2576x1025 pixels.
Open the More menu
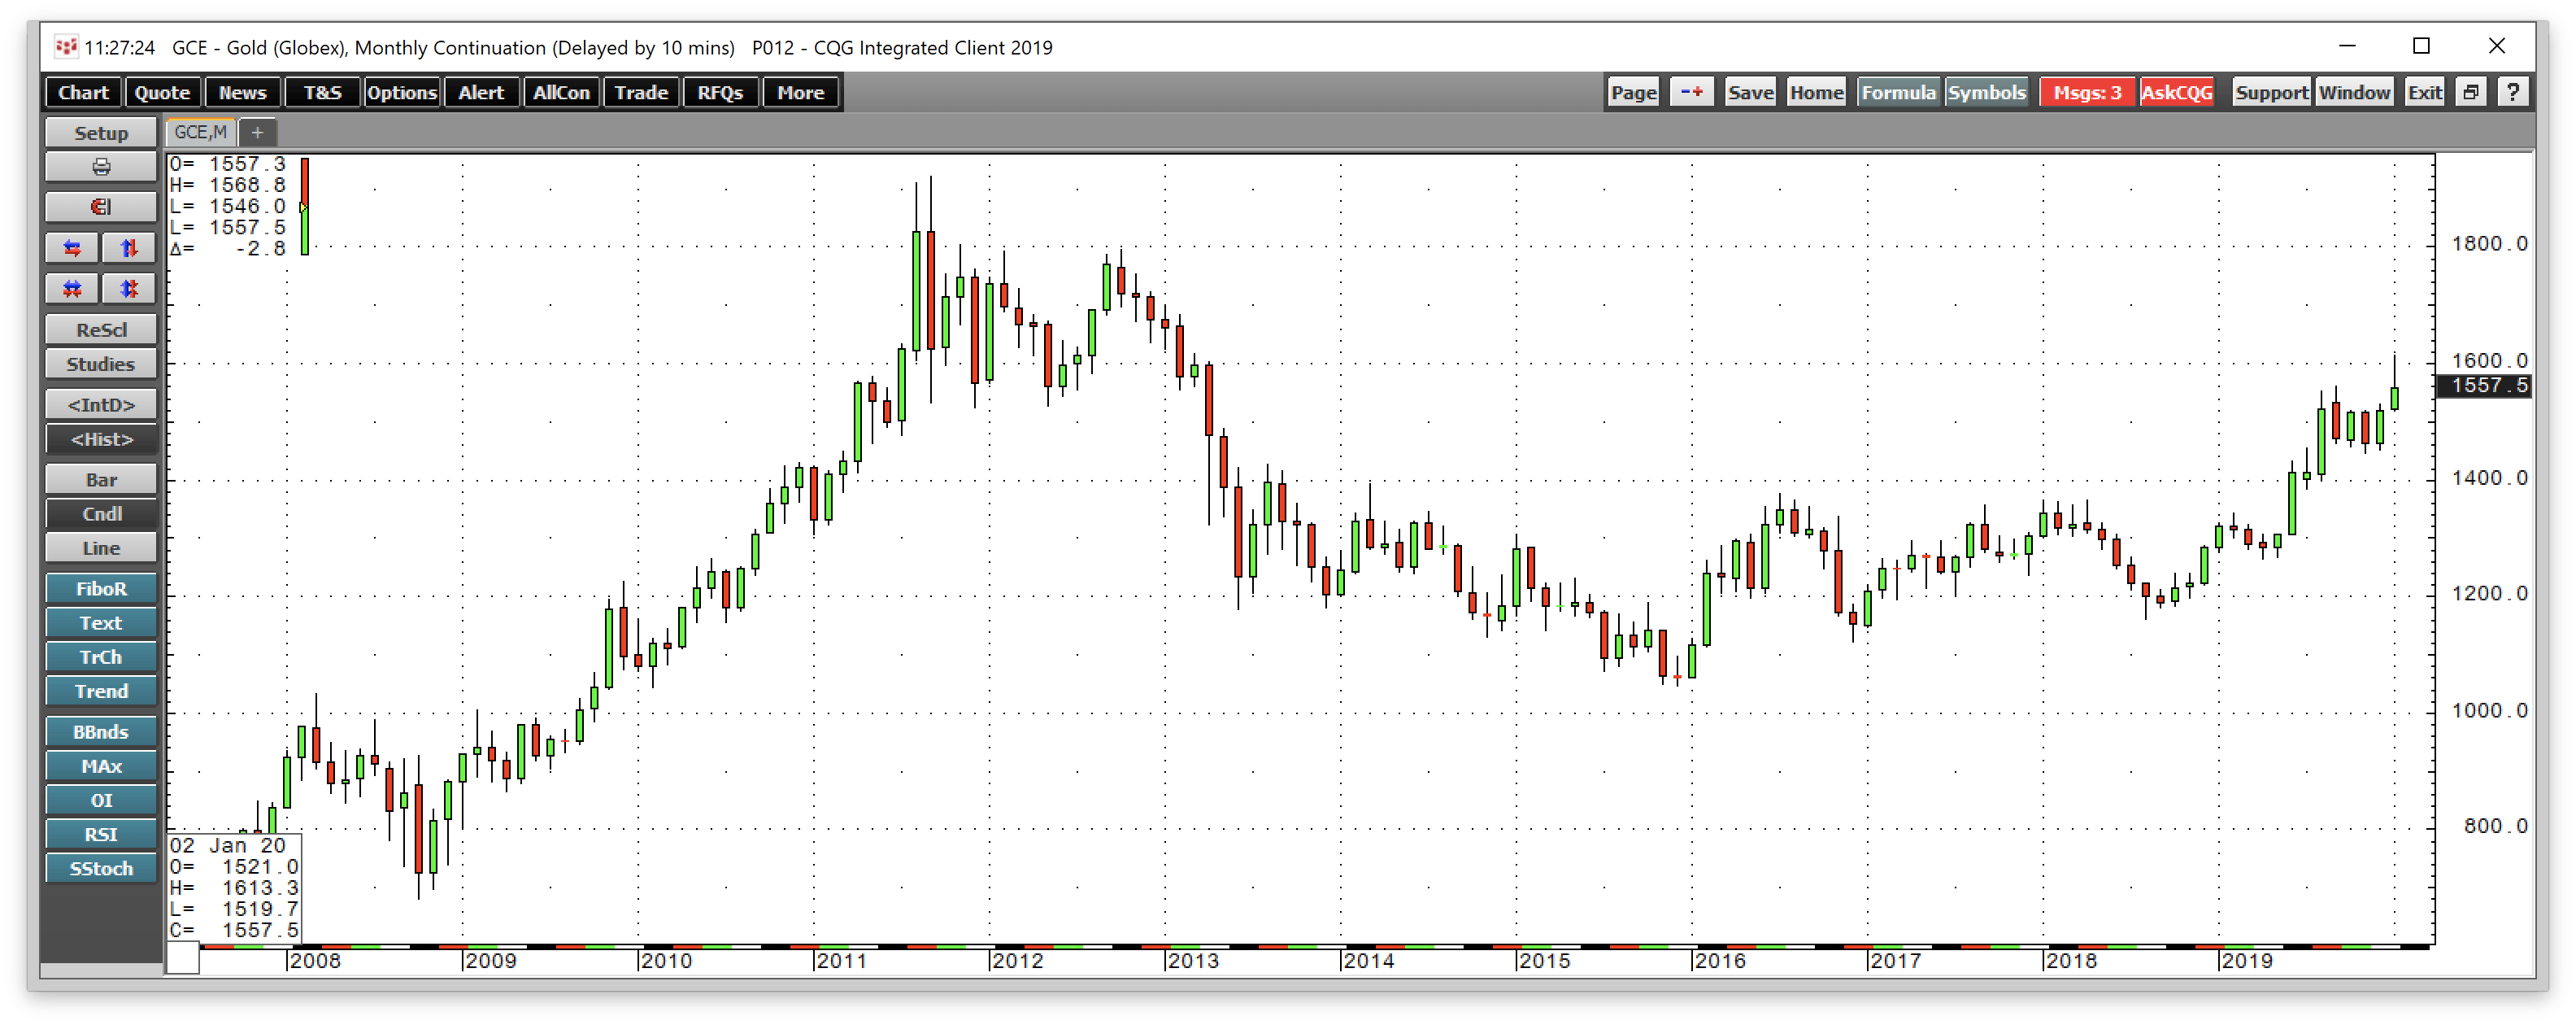[x=800, y=92]
